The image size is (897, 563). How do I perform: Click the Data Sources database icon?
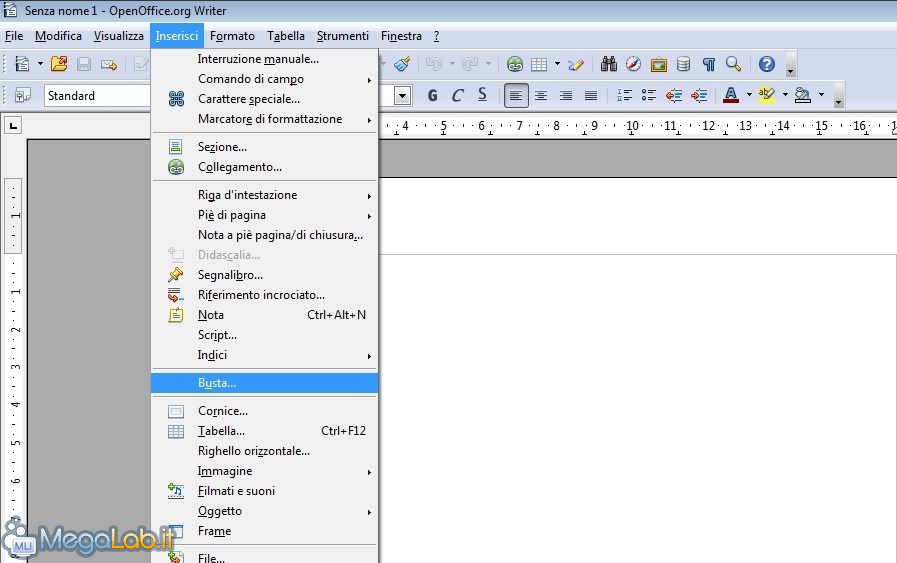(683, 64)
